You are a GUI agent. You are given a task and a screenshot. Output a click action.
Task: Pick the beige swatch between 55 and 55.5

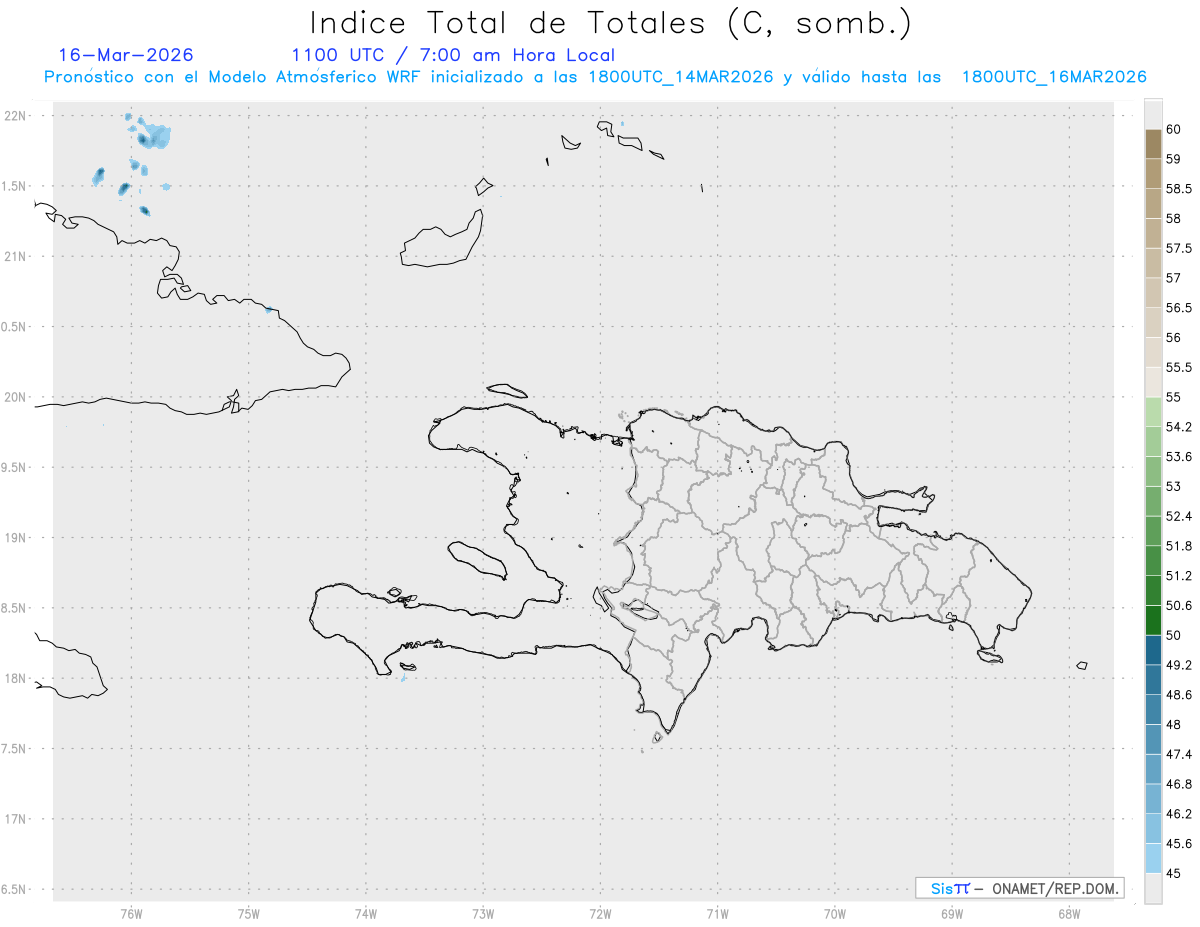tap(1153, 382)
